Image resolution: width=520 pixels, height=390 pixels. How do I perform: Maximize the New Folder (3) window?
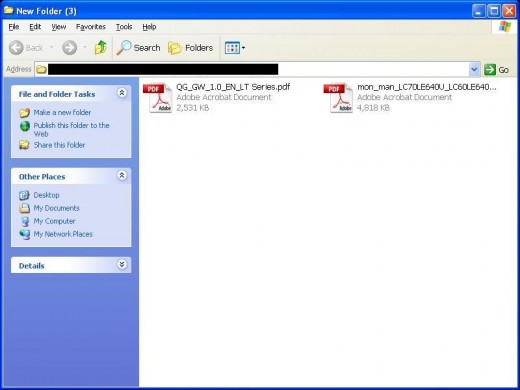494,11
